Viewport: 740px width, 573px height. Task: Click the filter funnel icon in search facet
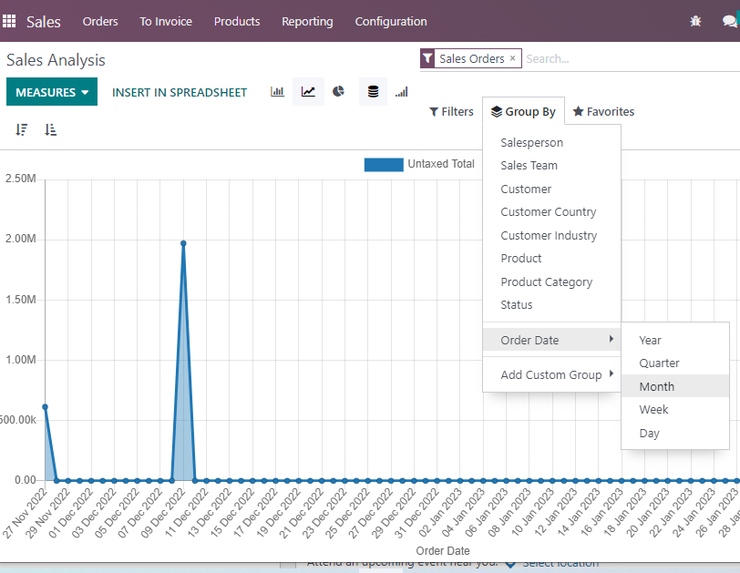(x=427, y=58)
